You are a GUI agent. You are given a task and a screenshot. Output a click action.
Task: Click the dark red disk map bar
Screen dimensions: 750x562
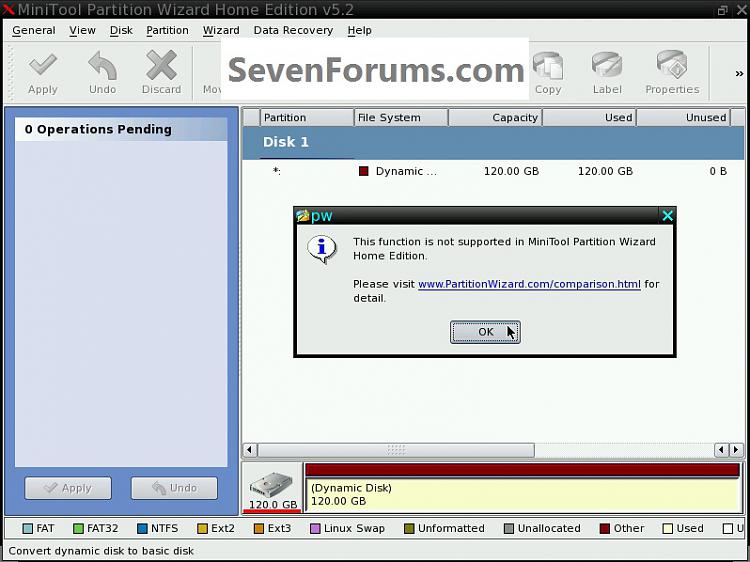(522, 470)
